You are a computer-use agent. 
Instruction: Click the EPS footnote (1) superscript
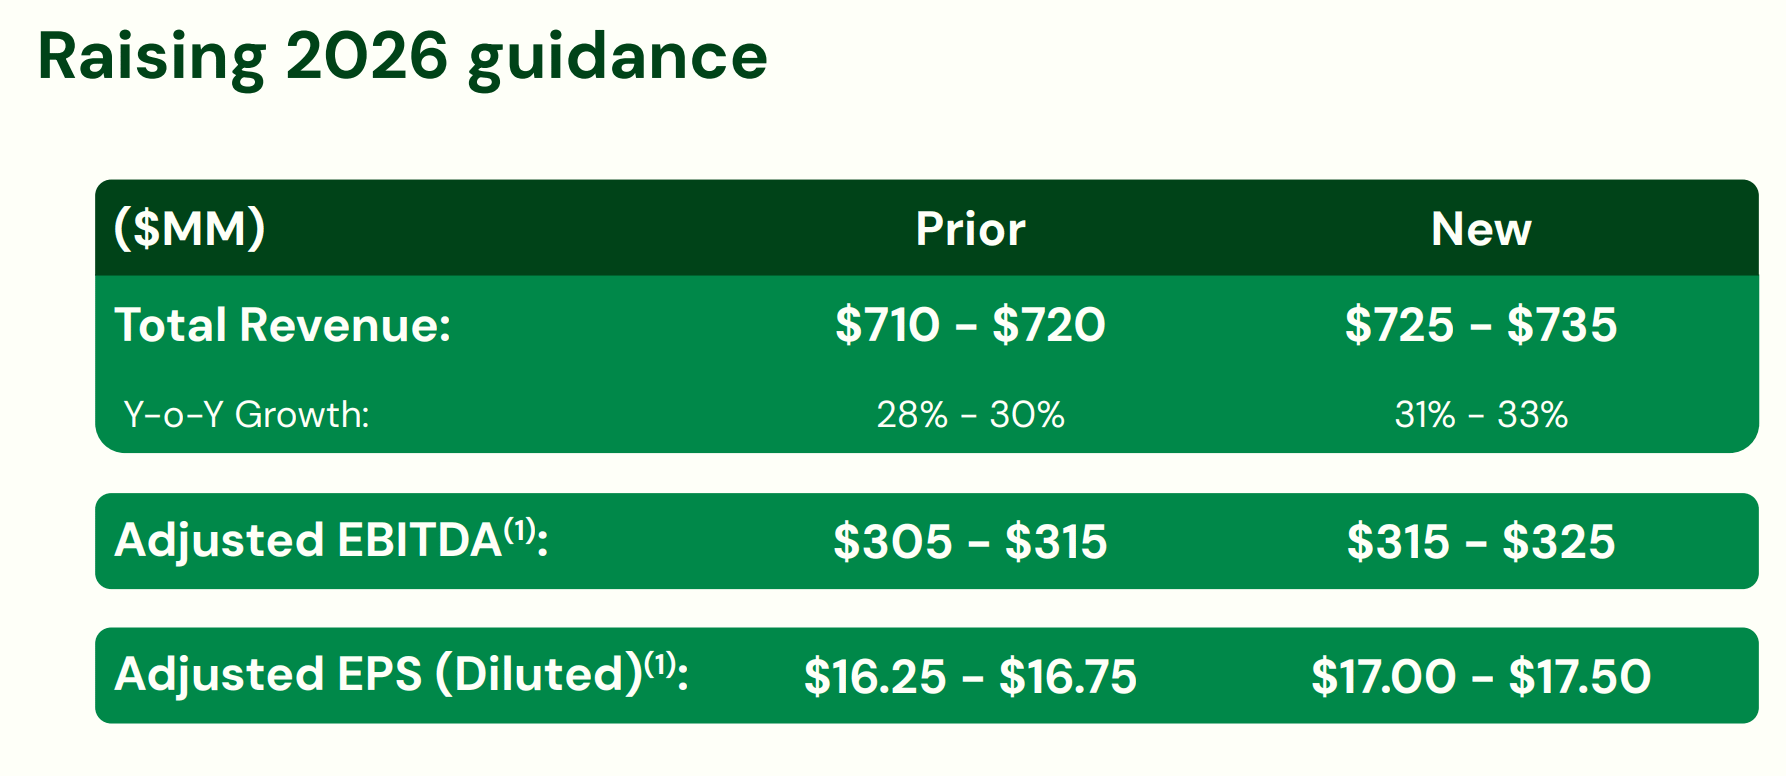click(x=660, y=664)
